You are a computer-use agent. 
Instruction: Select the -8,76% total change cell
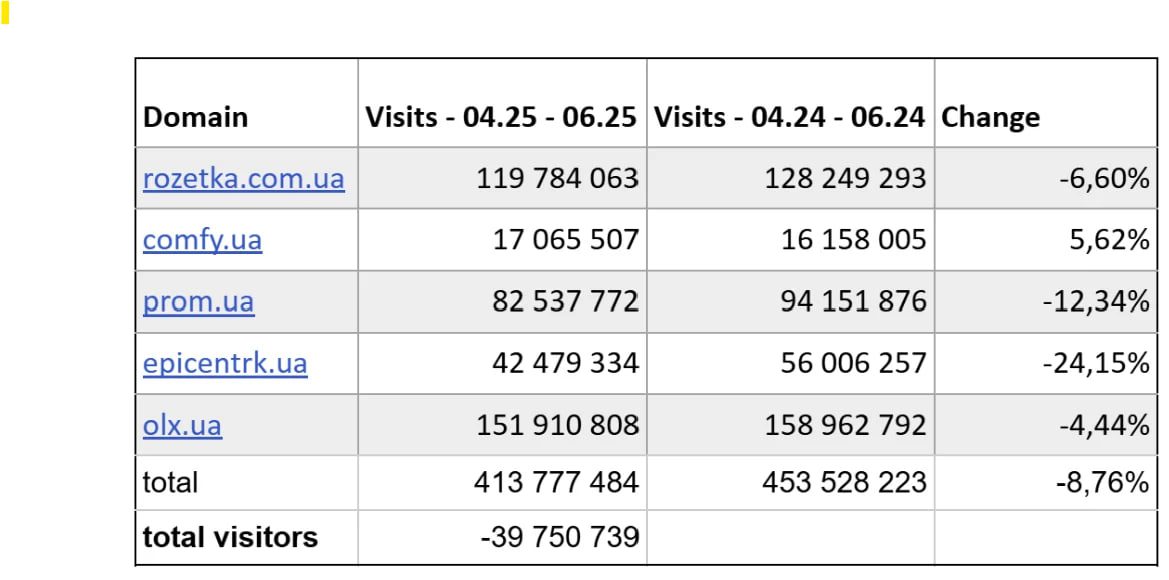point(1102,483)
